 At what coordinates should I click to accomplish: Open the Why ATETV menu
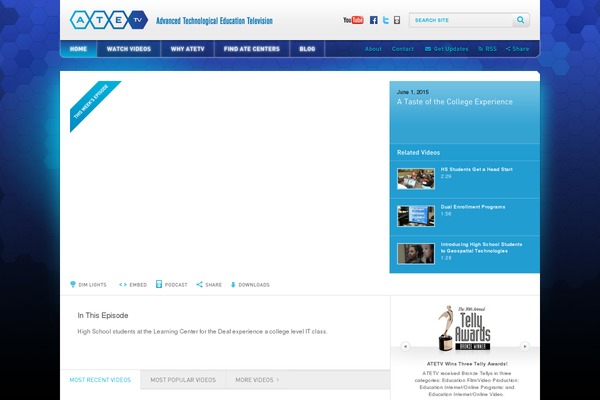click(188, 49)
